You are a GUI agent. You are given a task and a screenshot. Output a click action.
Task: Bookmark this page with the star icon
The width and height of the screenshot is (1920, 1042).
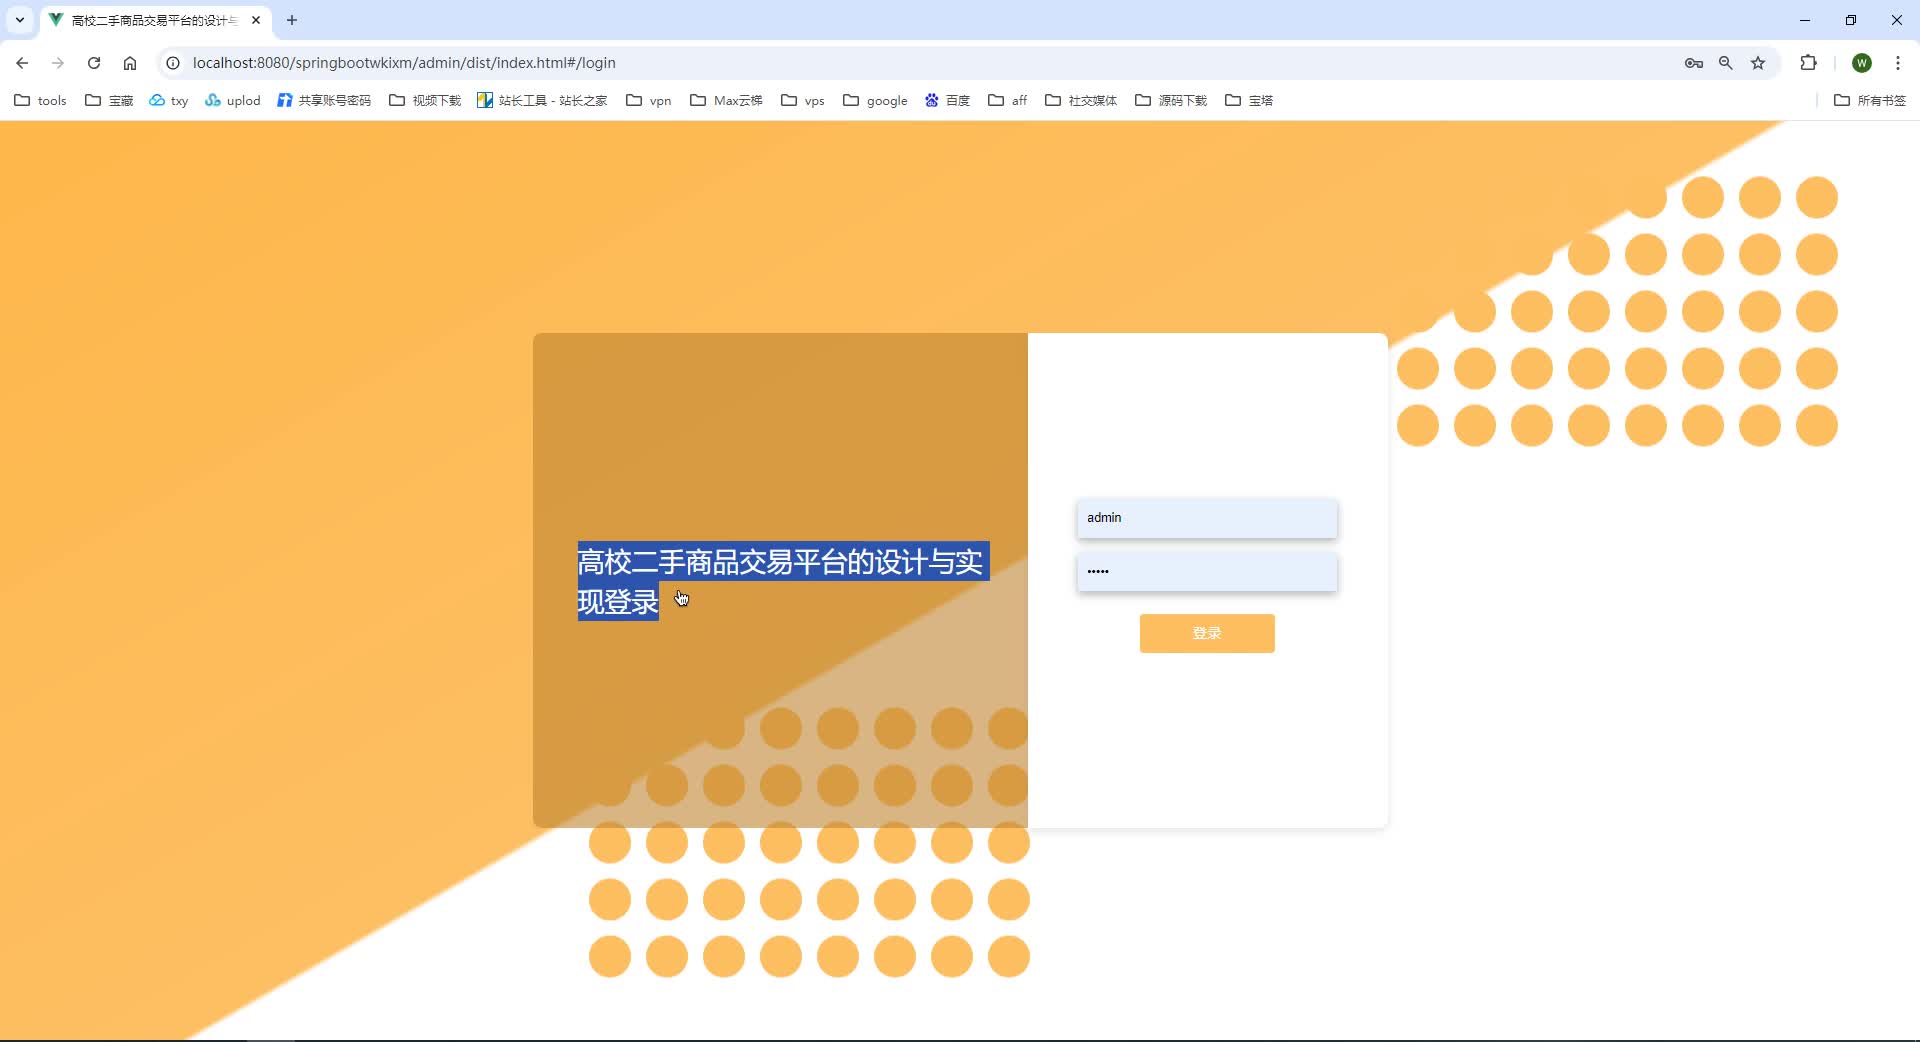coord(1758,63)
